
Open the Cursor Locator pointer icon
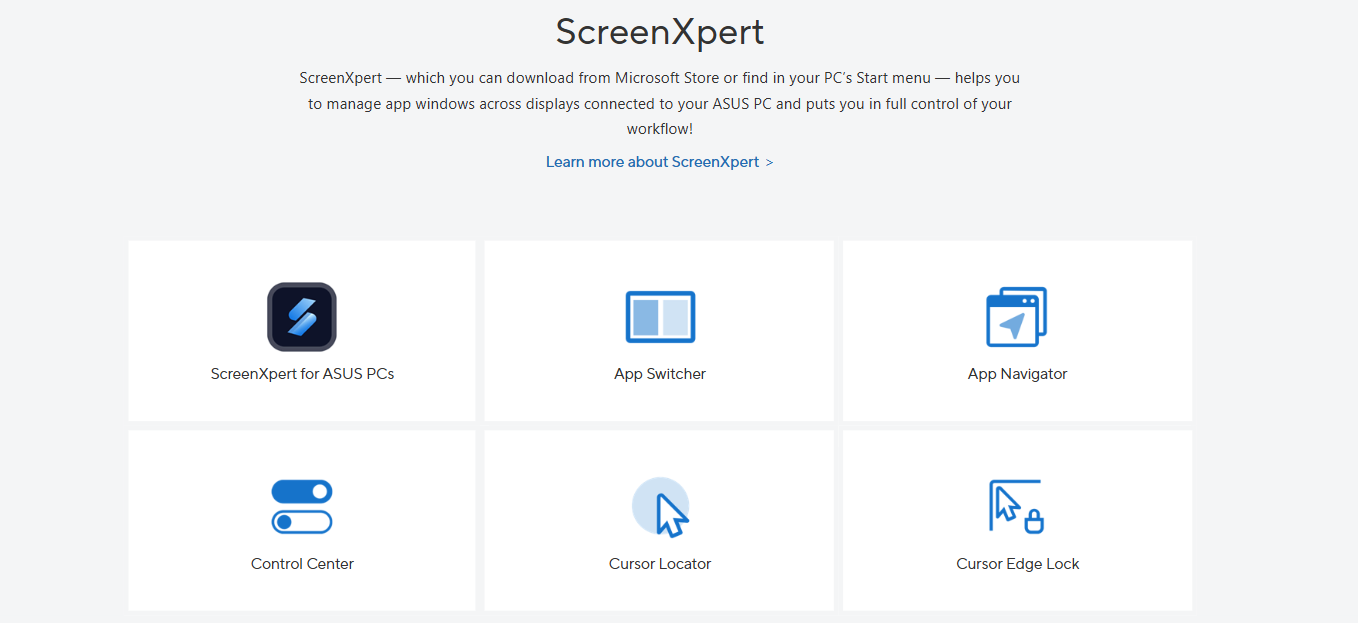point(661,507)
